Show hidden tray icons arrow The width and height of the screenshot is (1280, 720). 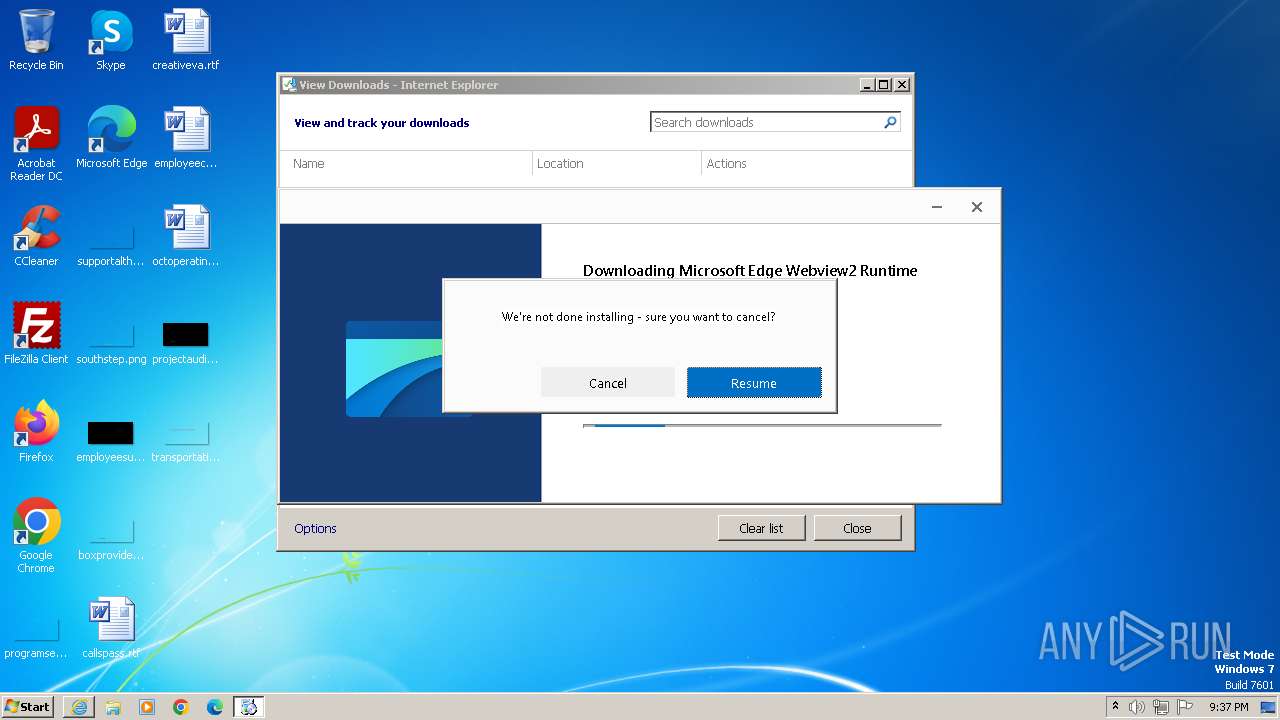(x=1116, y=706)
